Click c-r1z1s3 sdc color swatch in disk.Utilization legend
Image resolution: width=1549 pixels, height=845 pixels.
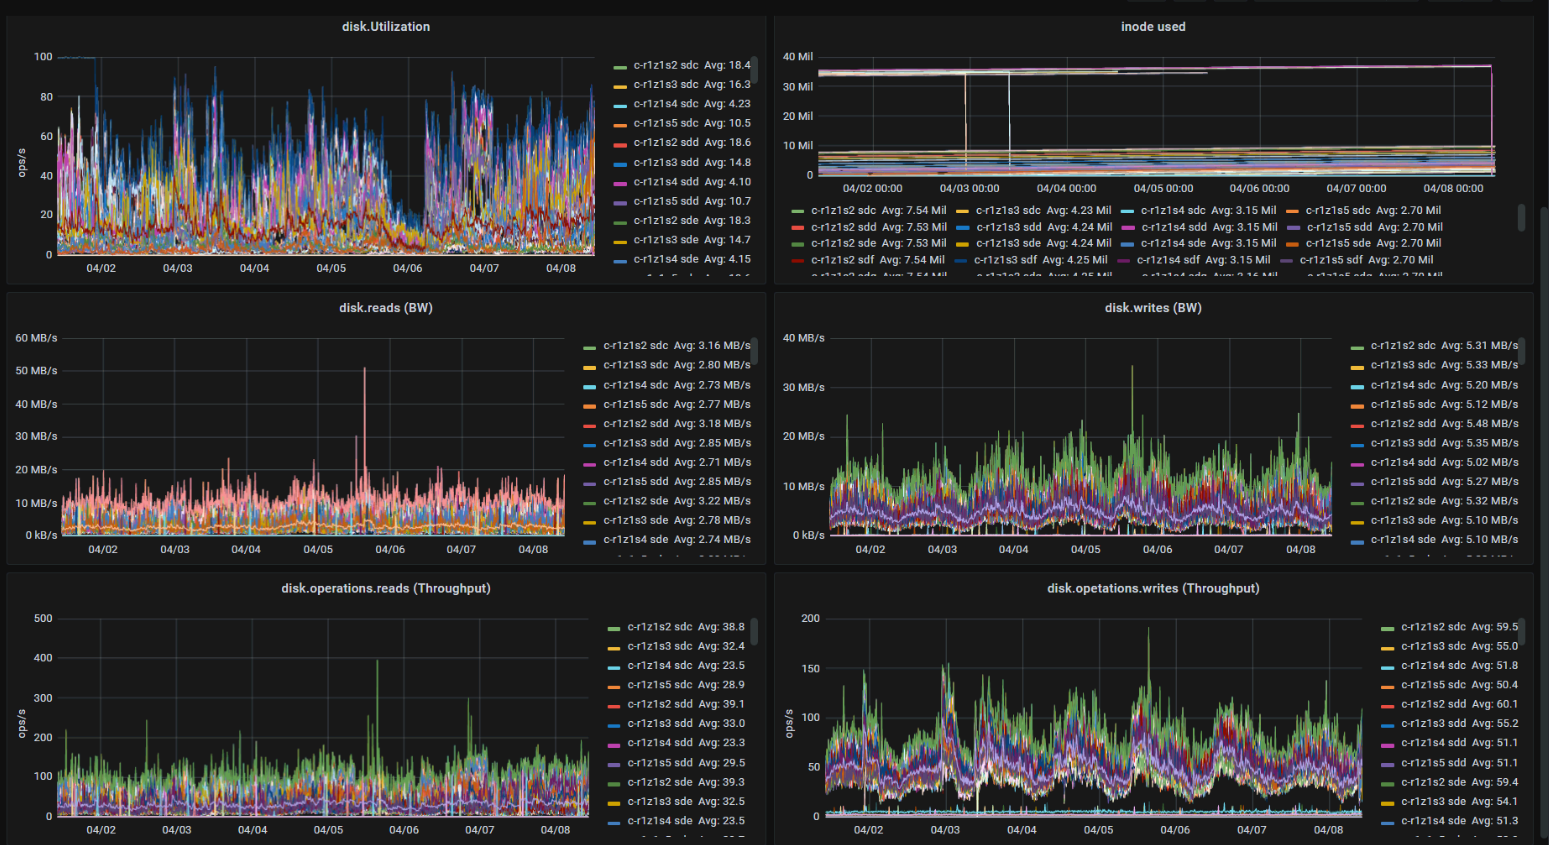(620, 87)
